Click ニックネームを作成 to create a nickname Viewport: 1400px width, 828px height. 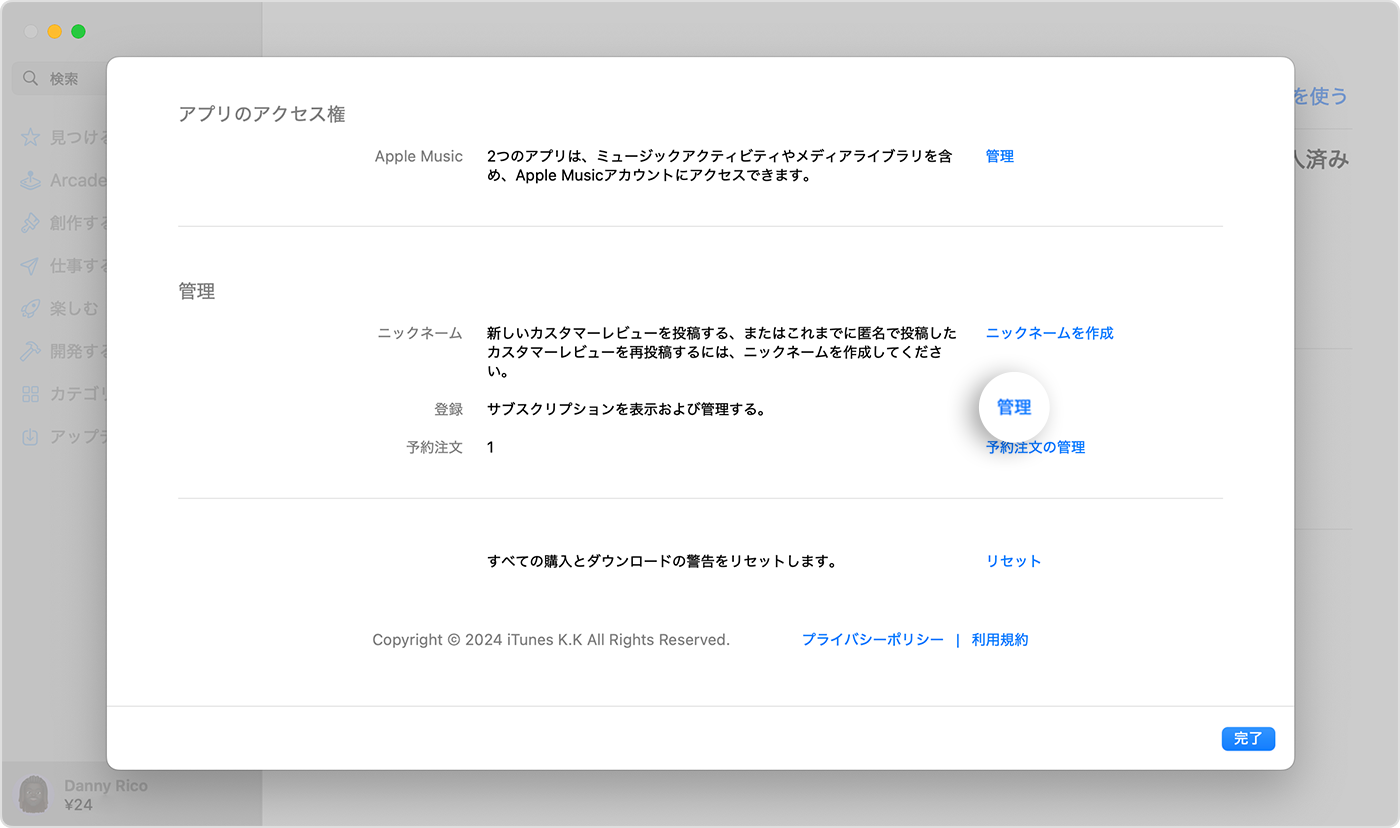(1048, 332)
